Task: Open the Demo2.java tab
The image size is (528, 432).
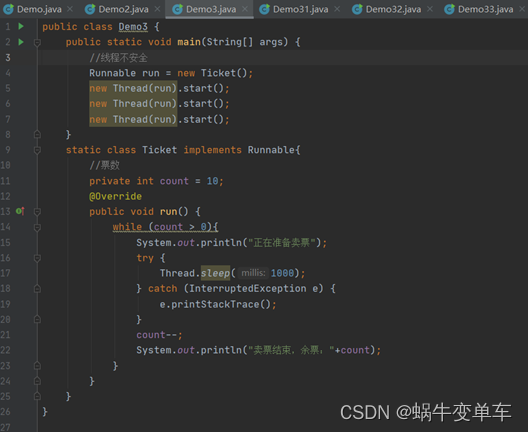Action: [x=123, y=9]
